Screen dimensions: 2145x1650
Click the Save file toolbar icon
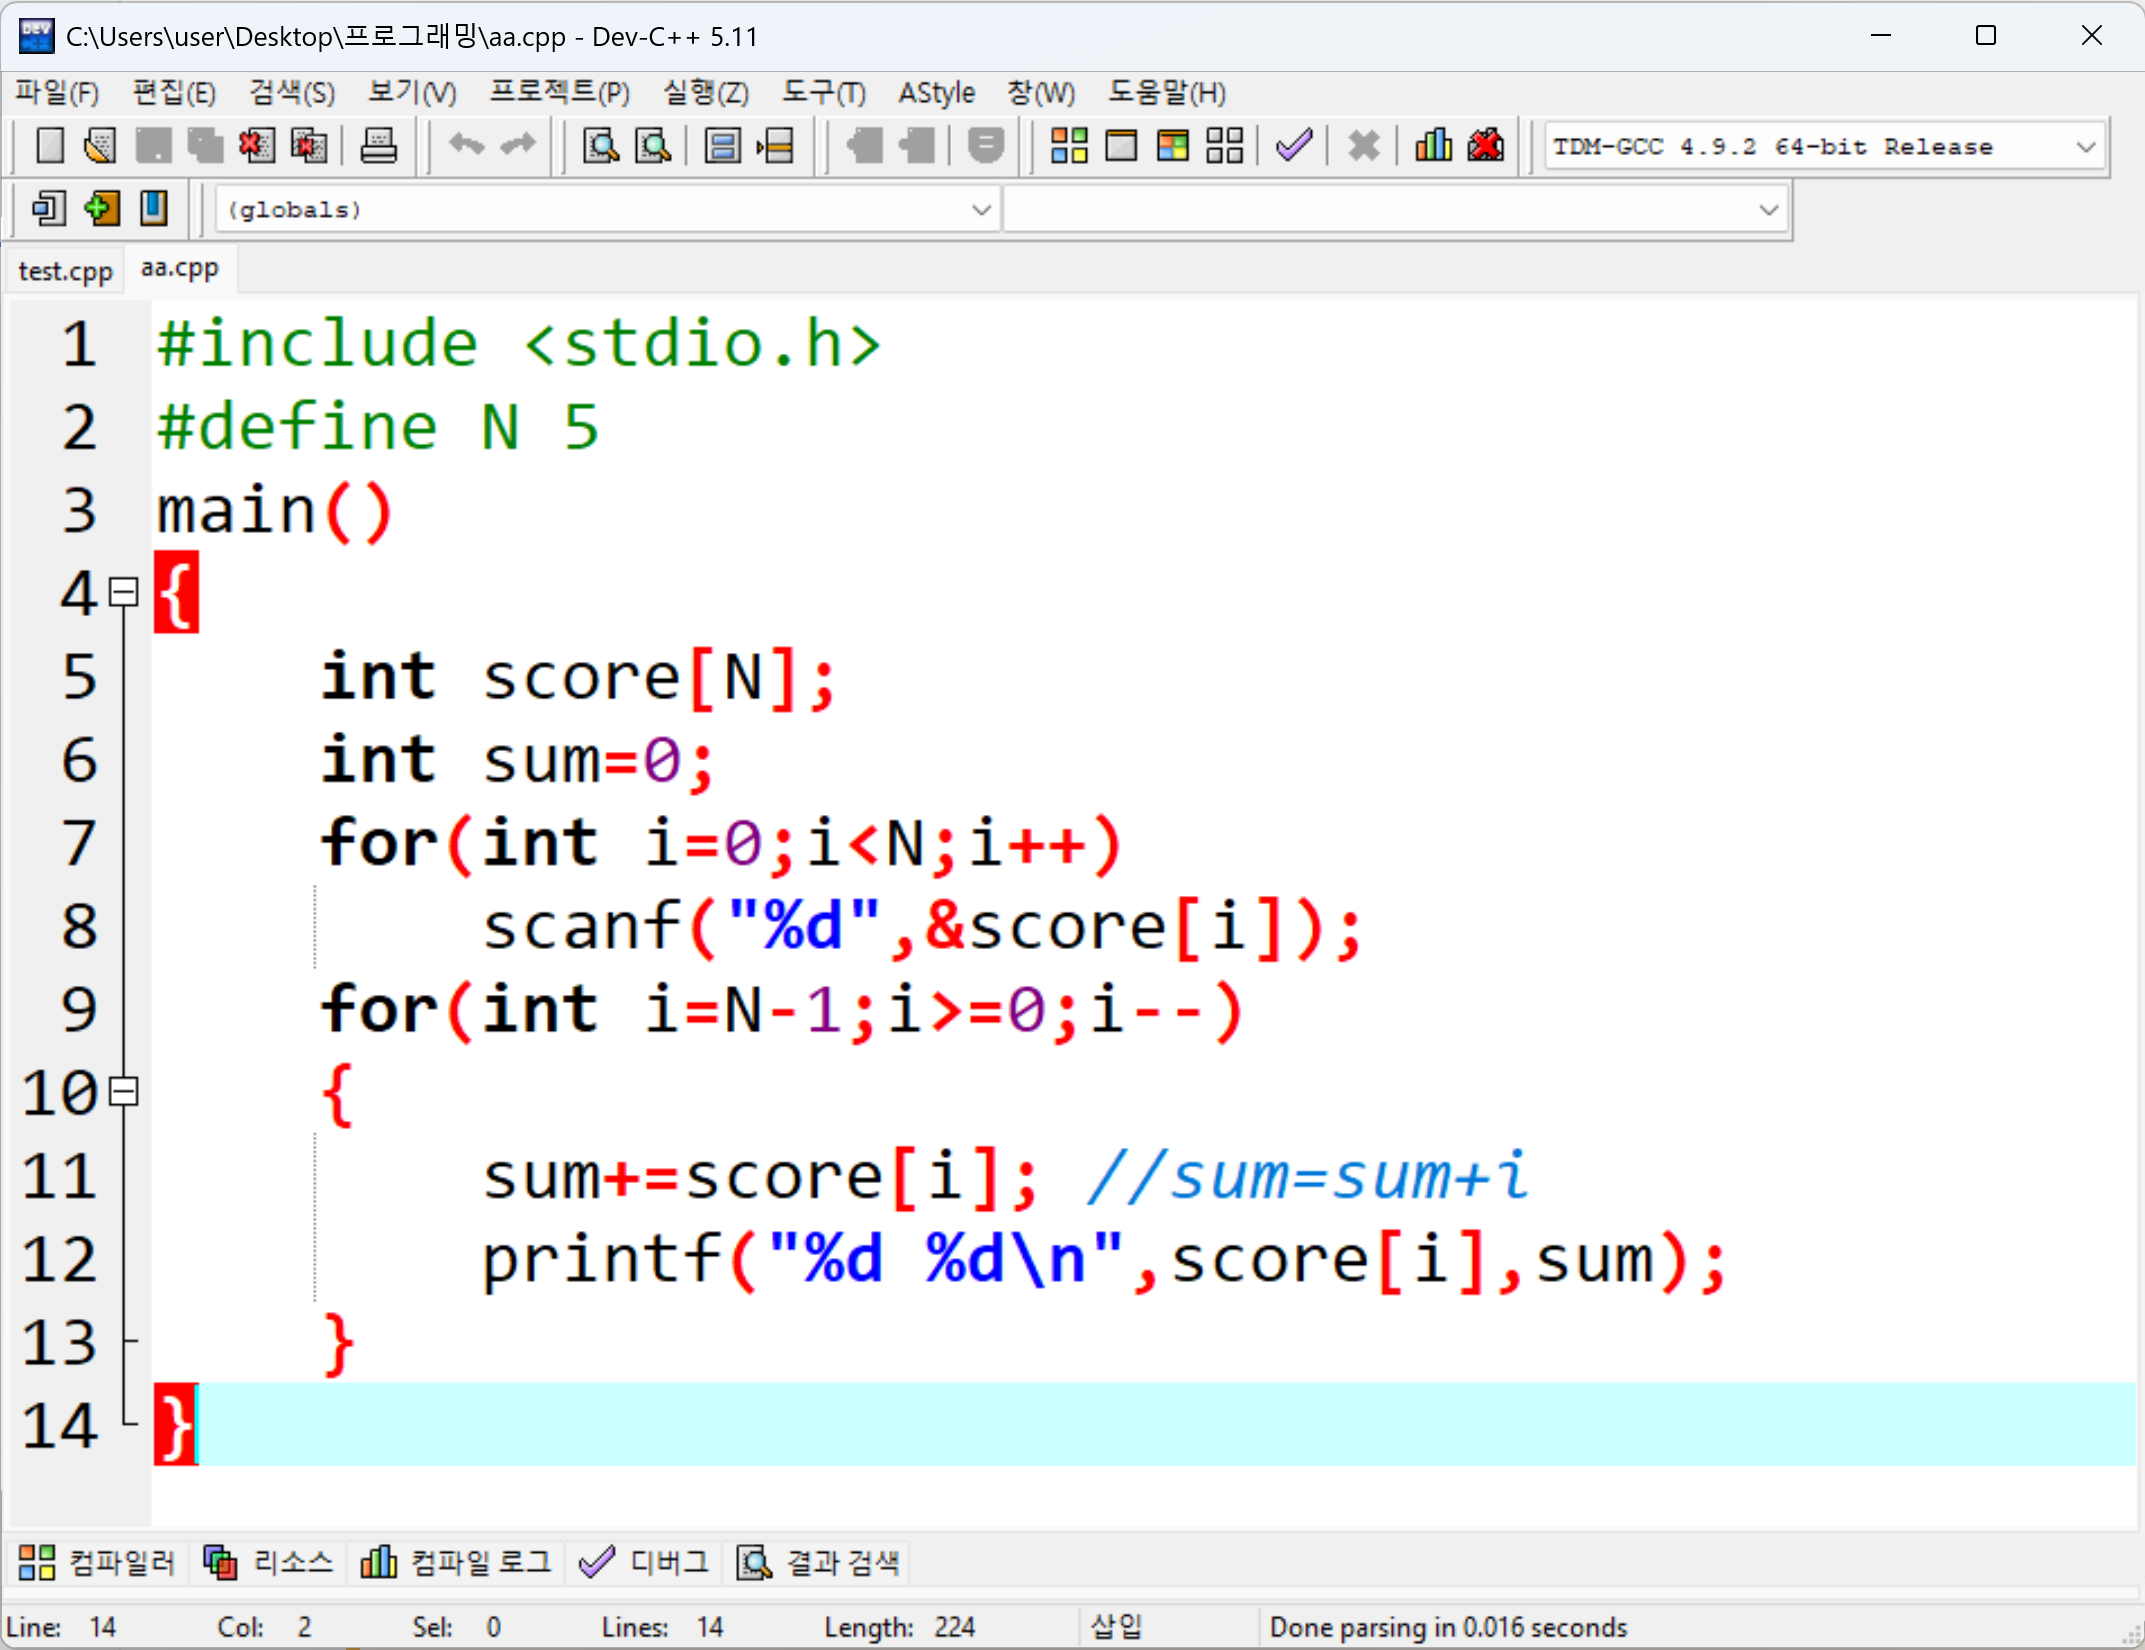click(x=153, y=146)
